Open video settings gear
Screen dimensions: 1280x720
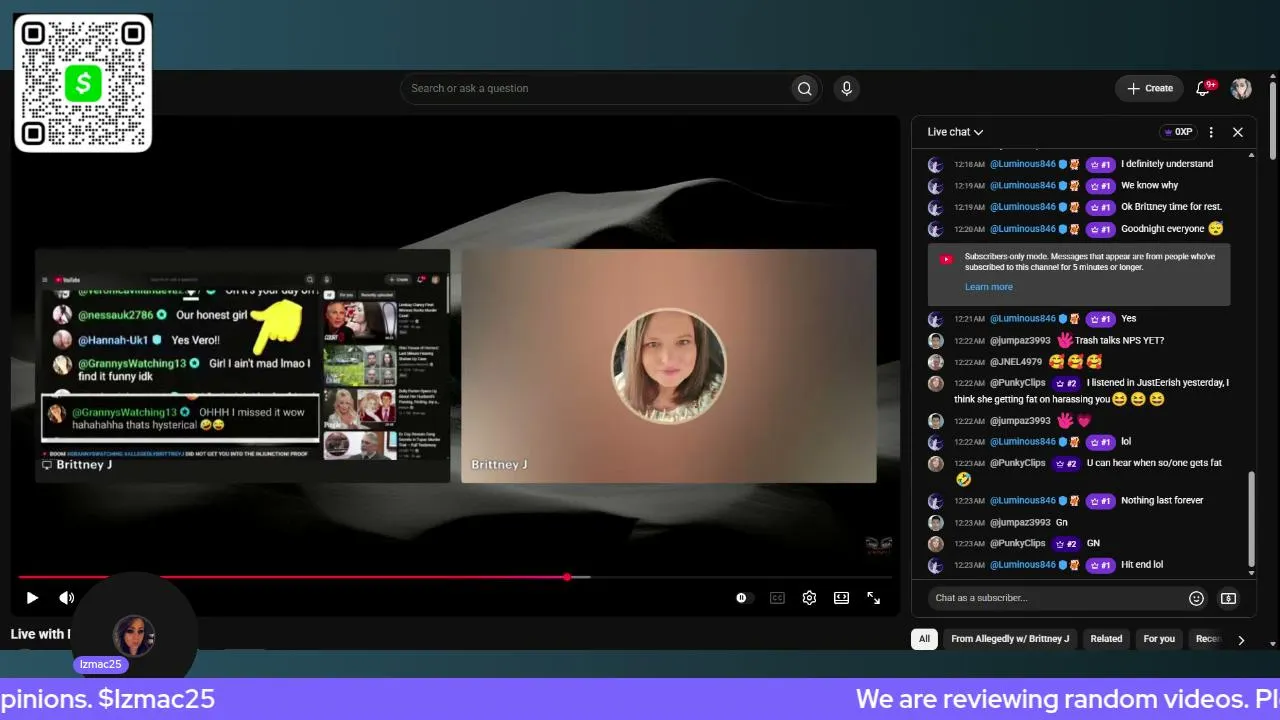(x=809, y=598)
